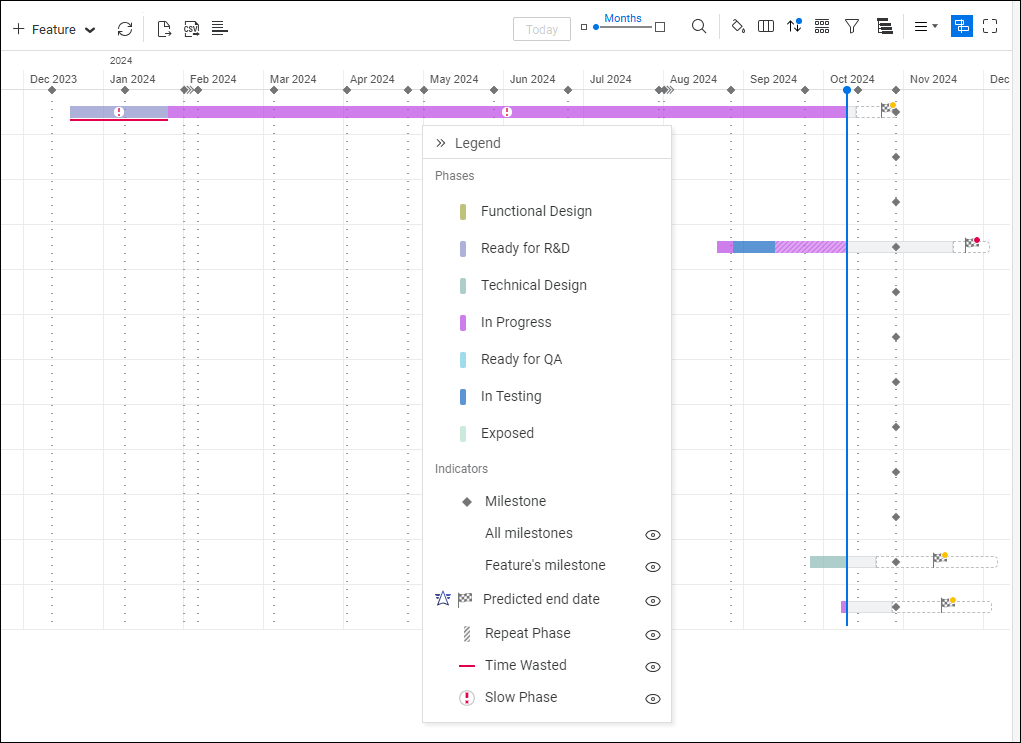Viewport: 1021px width, 743px height.
Task: Export the chart to CSV
Action: pyautogui.click(x=191, y=28)
